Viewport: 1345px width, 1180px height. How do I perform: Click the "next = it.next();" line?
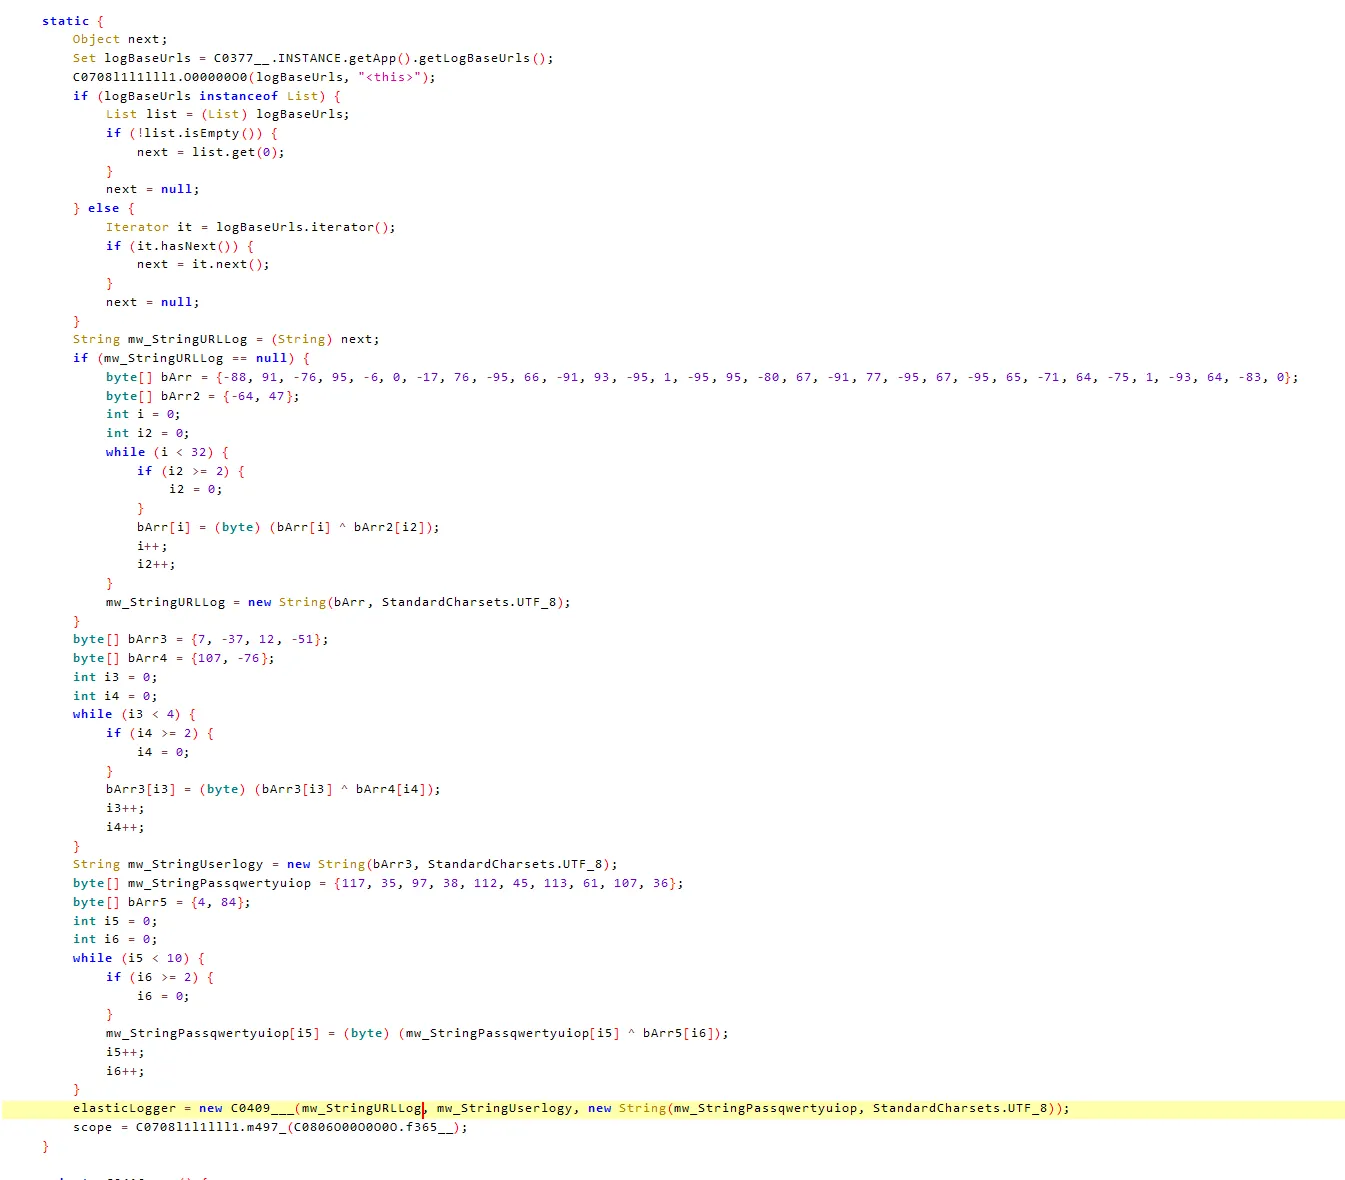point(203,264)
